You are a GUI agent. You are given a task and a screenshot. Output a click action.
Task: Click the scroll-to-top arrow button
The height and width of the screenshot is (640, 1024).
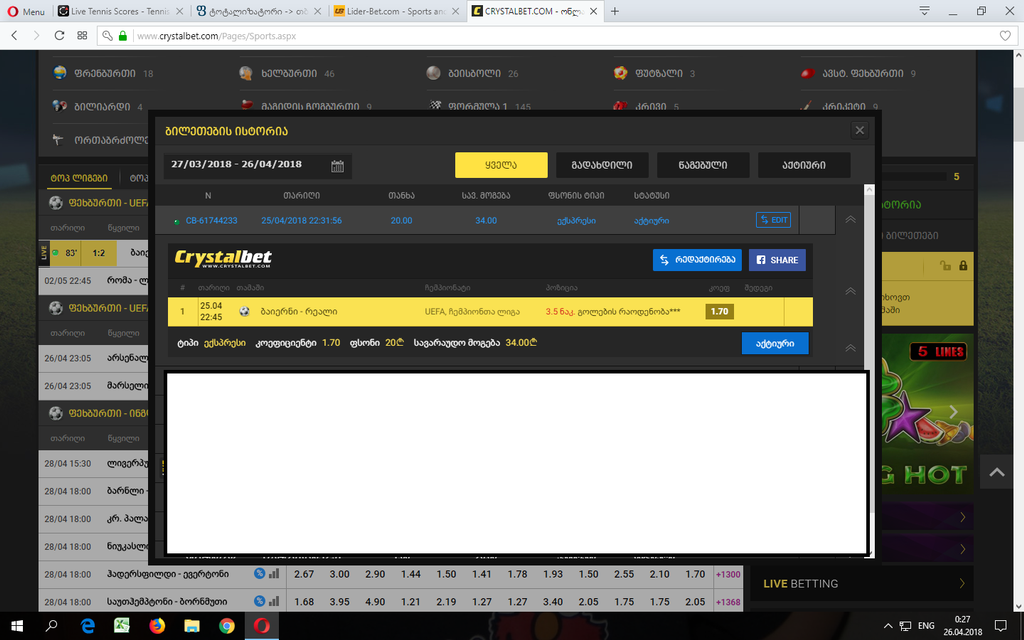pyautogui.click(x=997, y=472)
